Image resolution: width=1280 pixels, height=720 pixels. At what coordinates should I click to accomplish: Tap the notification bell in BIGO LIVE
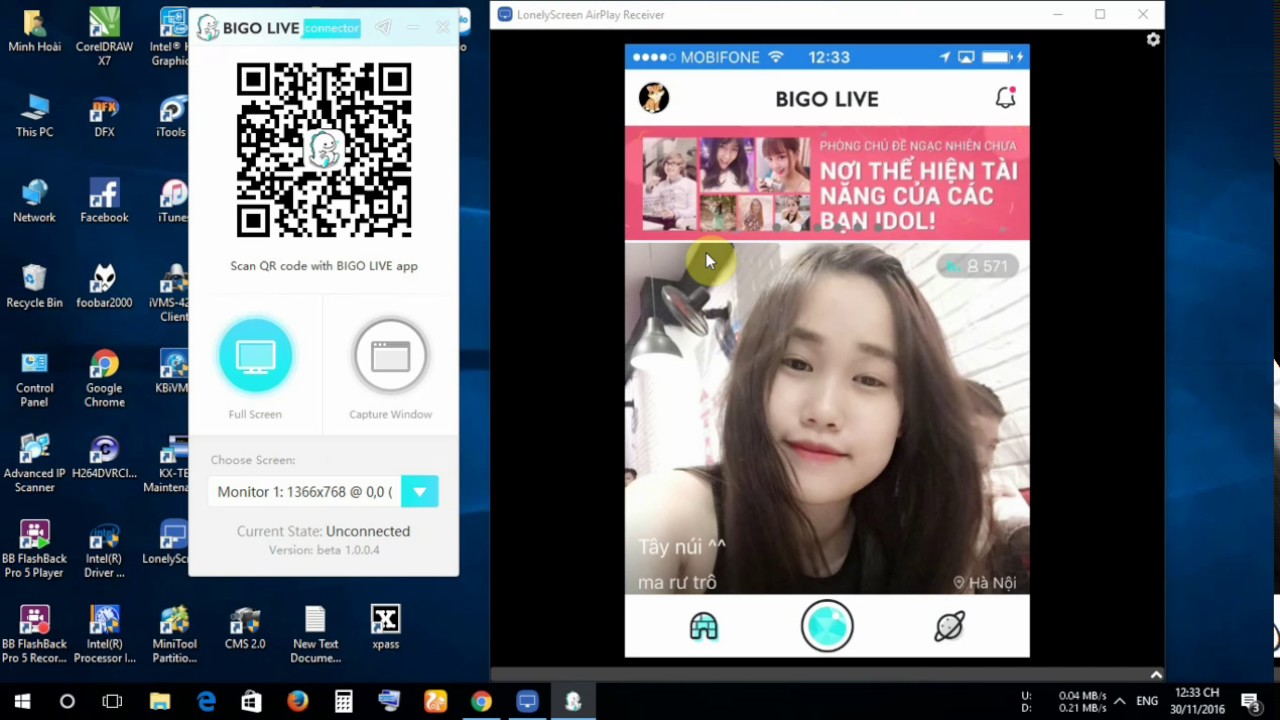point(1005,98)
